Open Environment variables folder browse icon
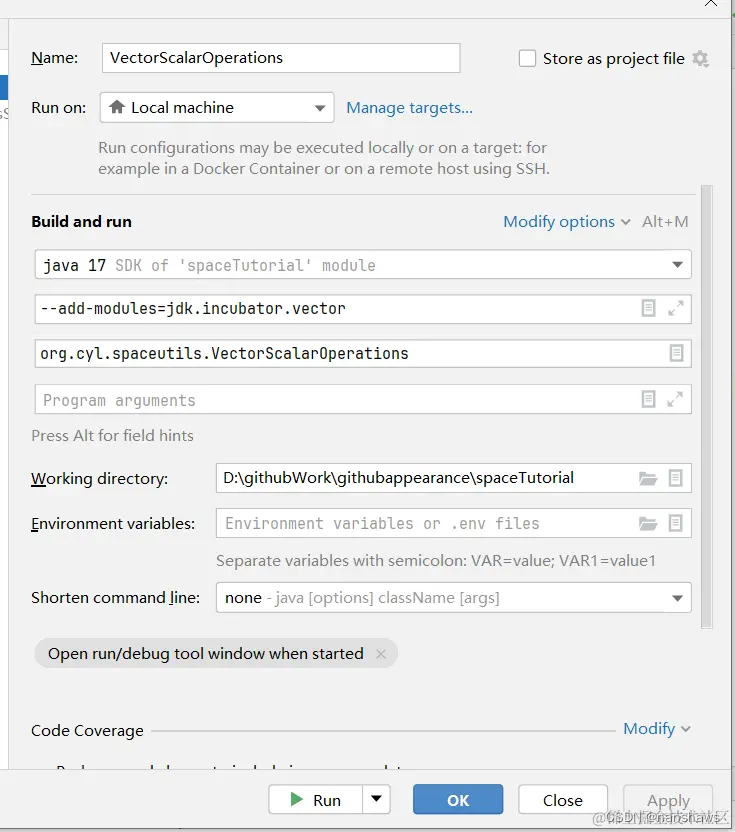 [647, 524]
